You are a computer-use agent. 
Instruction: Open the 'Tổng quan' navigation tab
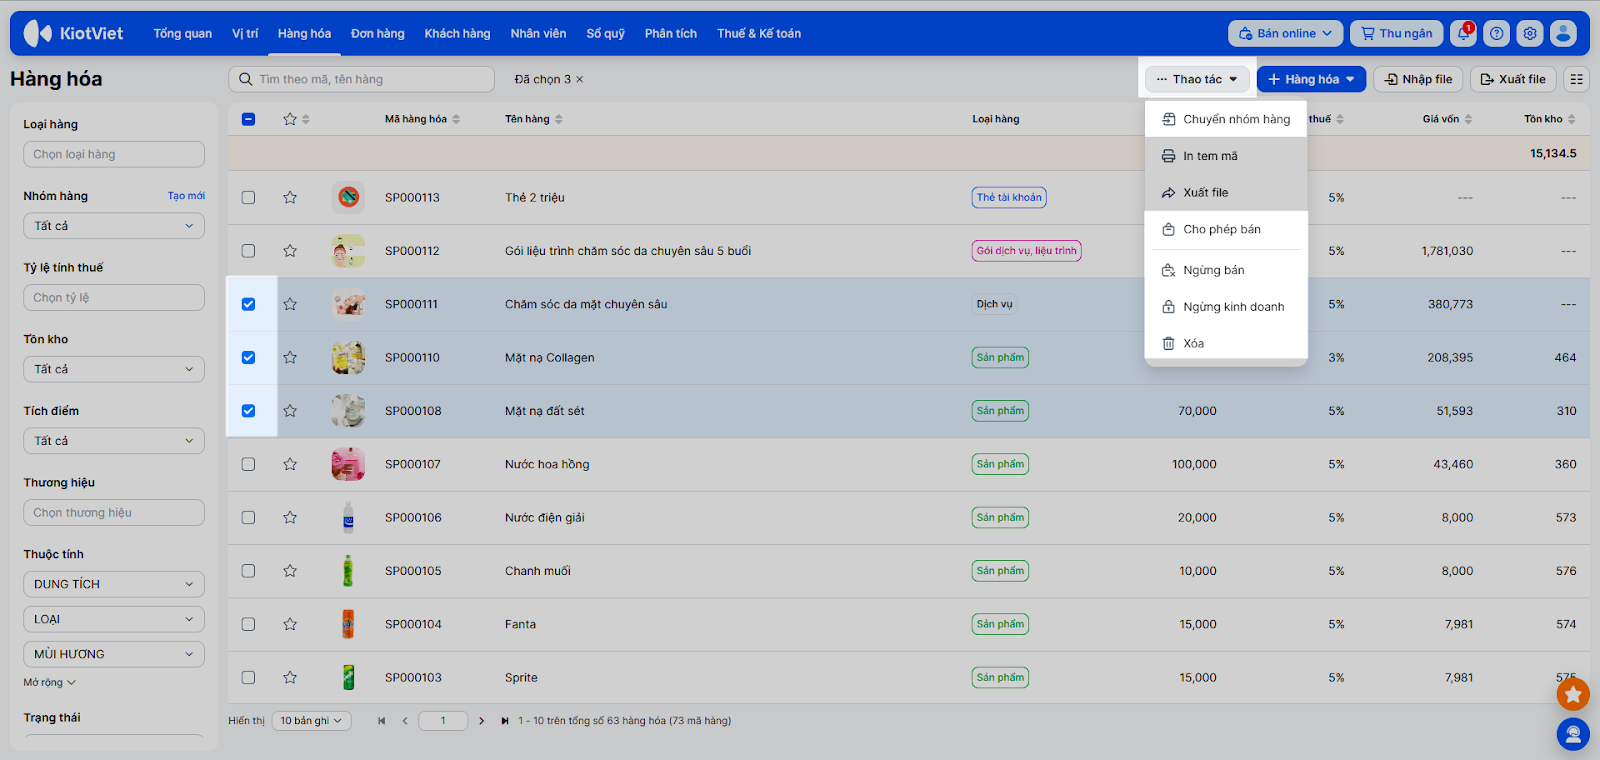(x=183, y=33)
